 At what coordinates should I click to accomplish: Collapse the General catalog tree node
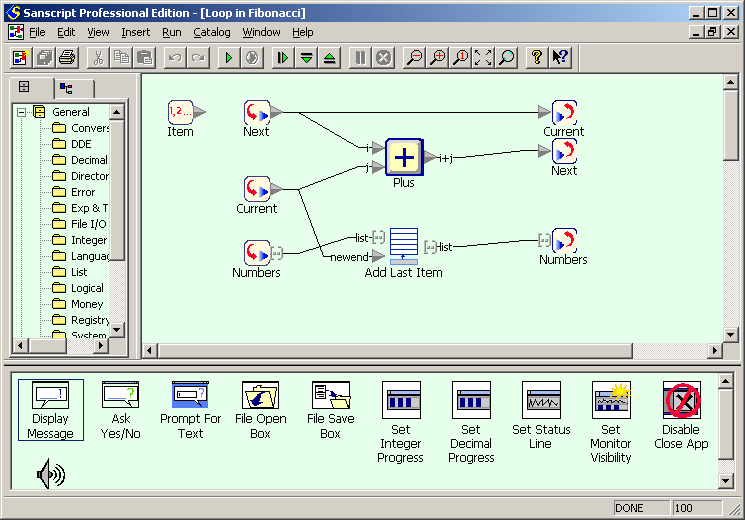[21, 113]
